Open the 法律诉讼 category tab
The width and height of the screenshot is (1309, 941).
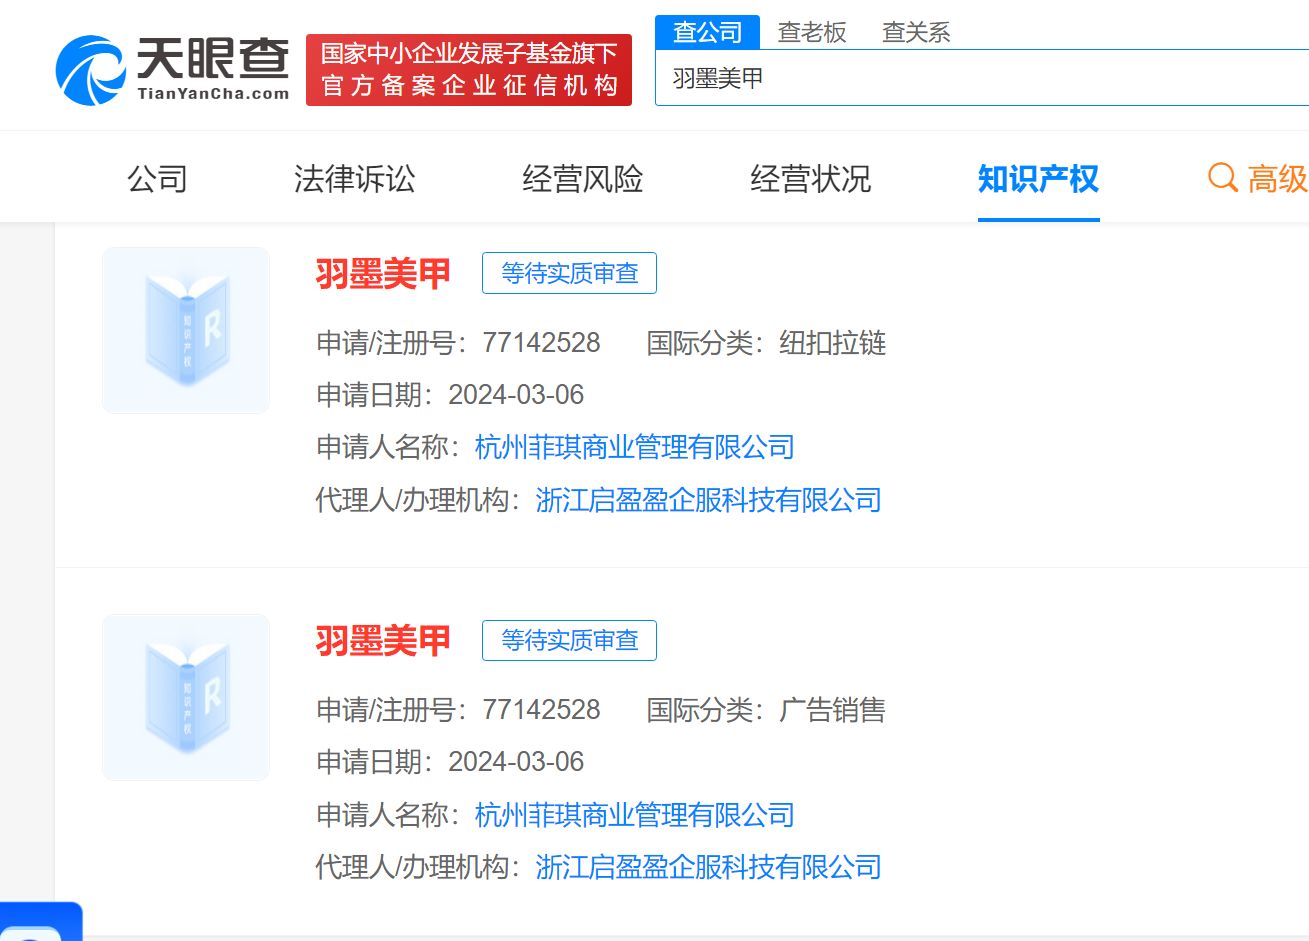(354, 179)
